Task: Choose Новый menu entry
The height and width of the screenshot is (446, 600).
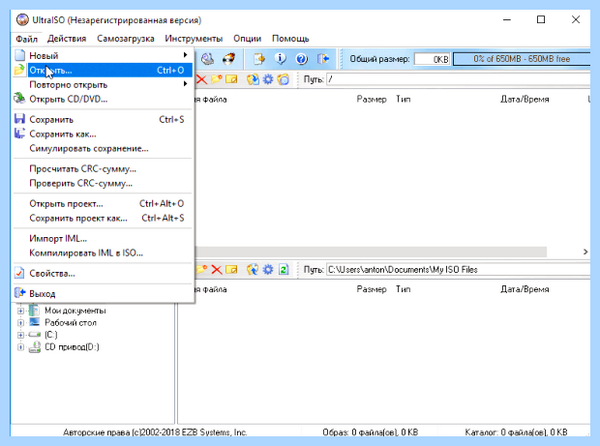Action: click(x=103, y=55)
